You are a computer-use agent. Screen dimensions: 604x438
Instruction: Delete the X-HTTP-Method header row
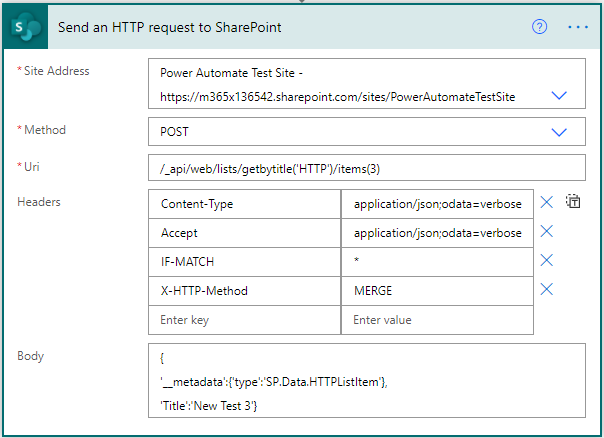547,289
